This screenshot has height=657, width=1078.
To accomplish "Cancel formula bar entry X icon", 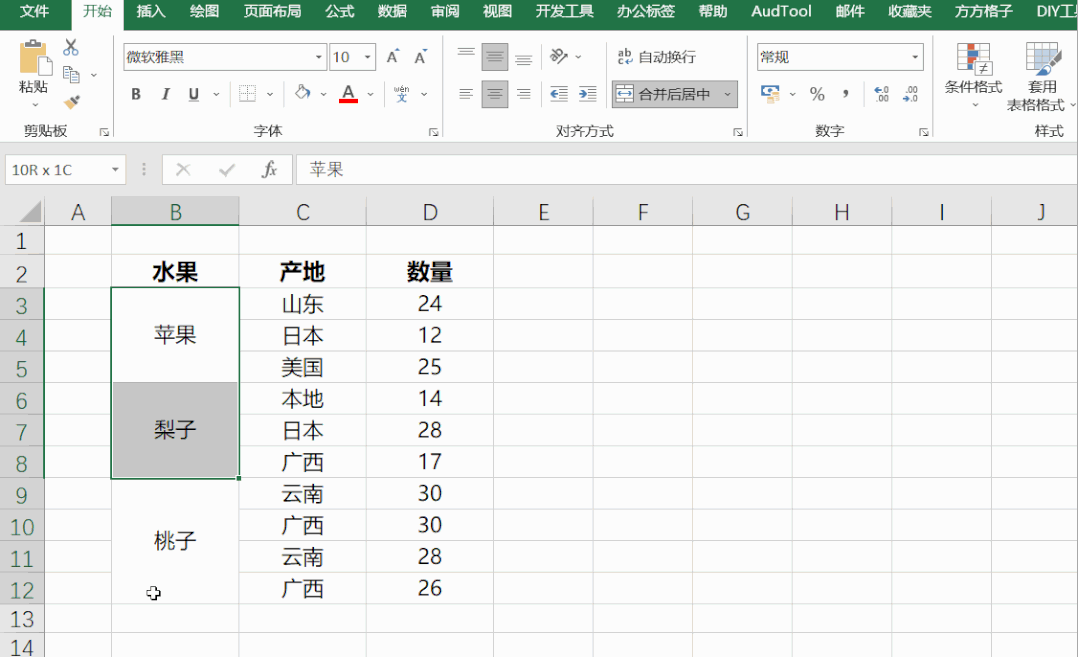I will (x=183, y=170).
